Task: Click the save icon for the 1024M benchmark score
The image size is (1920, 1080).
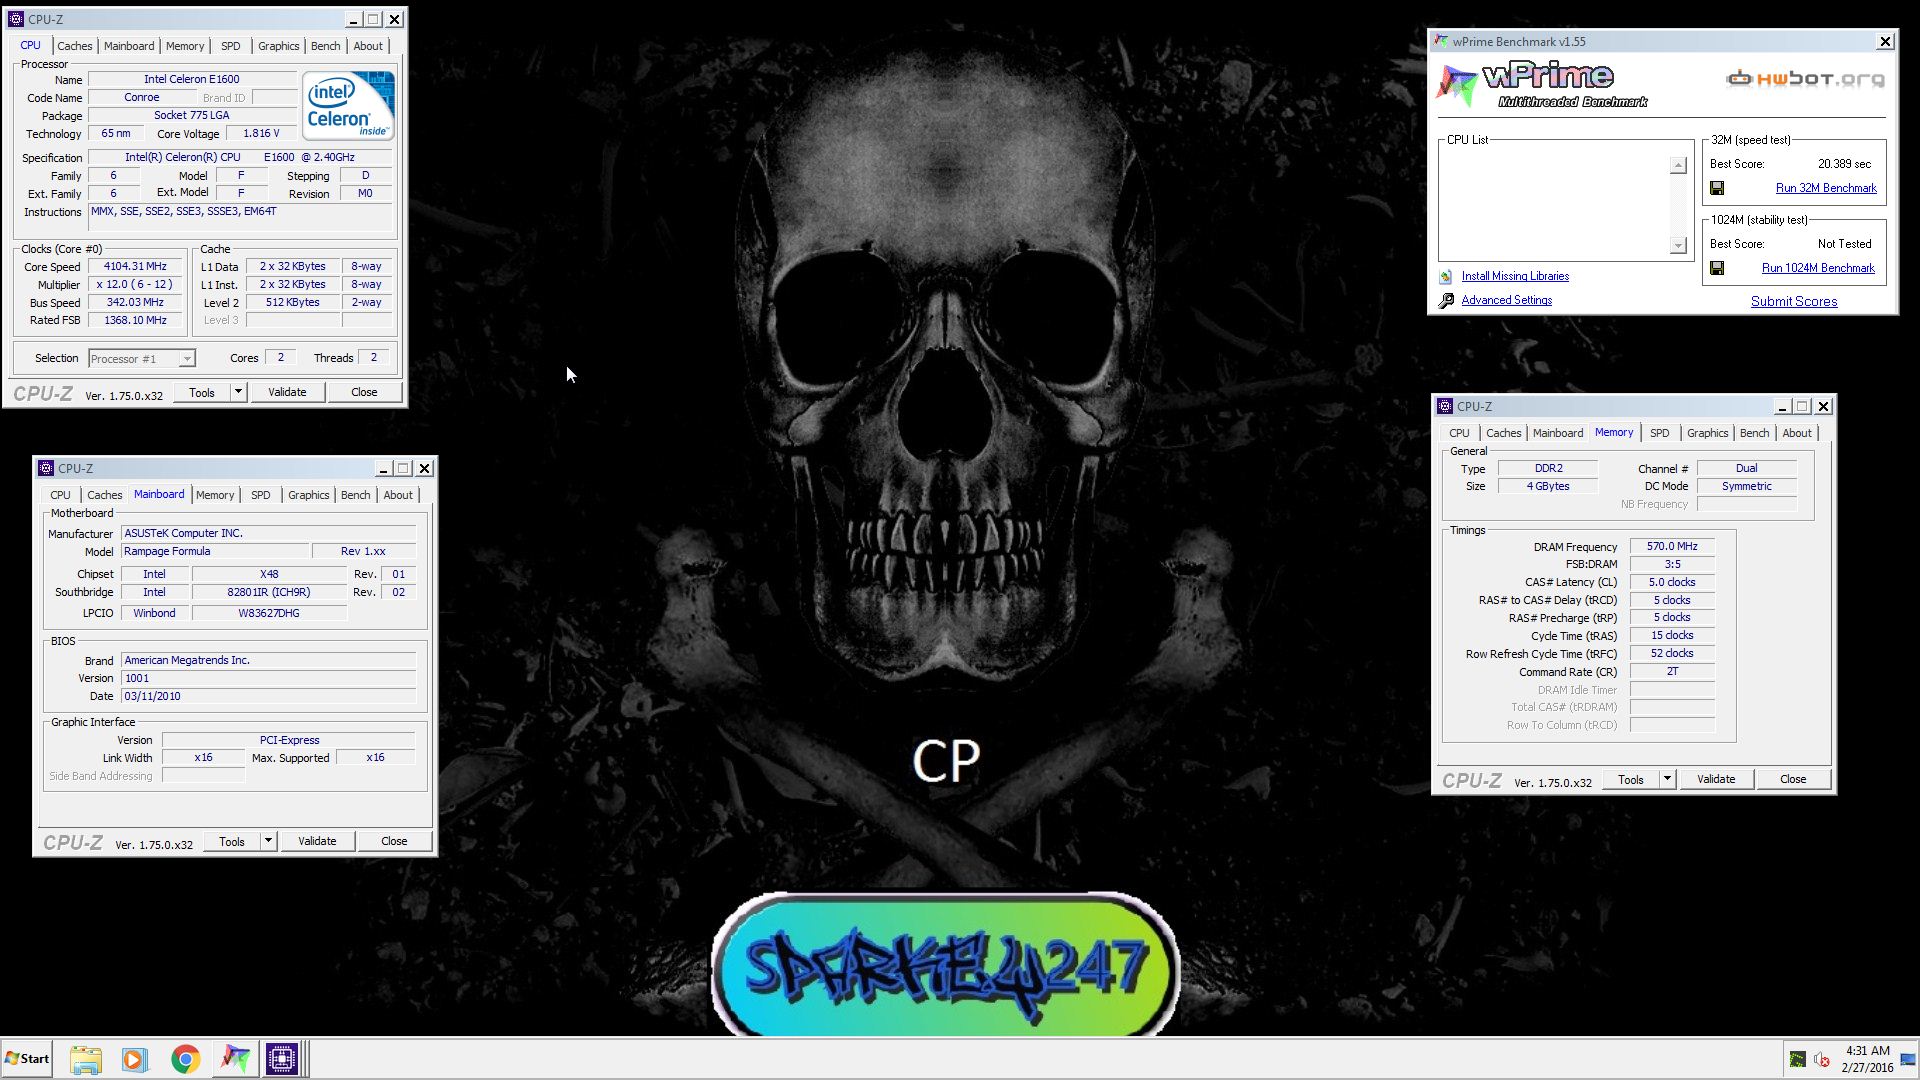Action: 1717,268
